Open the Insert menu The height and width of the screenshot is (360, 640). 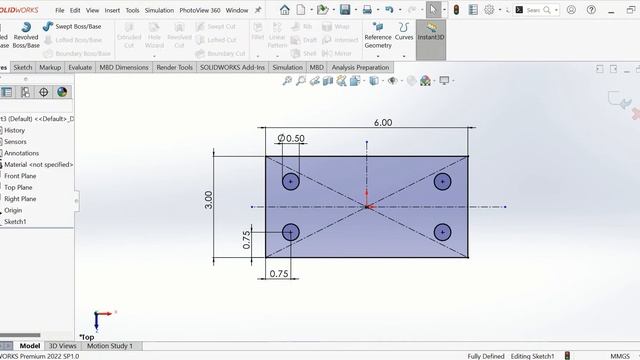(x=112, y=10)
